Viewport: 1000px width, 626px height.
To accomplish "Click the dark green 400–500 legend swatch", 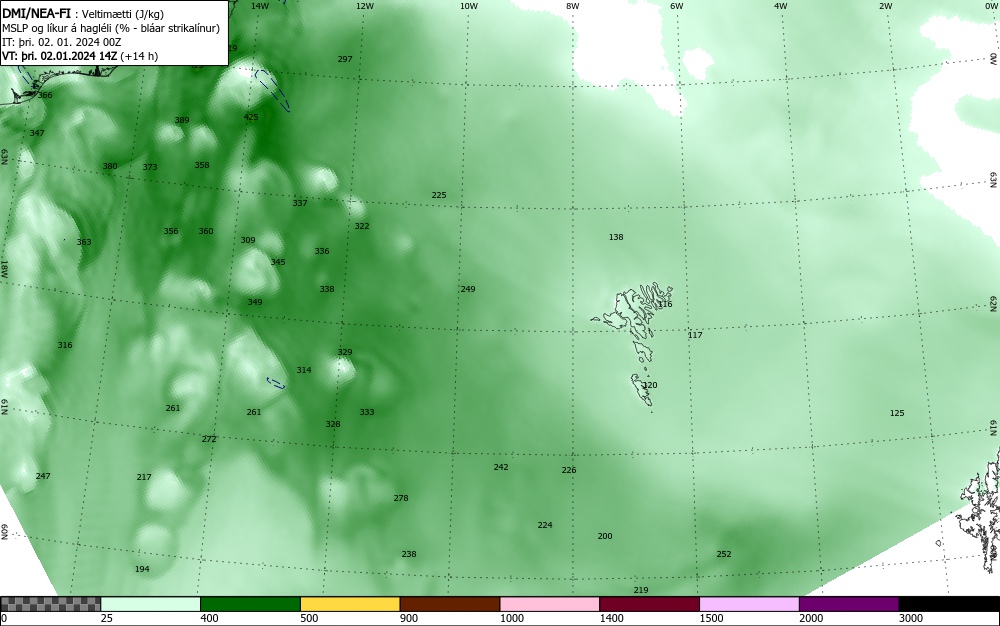I will tap(250, 604).
